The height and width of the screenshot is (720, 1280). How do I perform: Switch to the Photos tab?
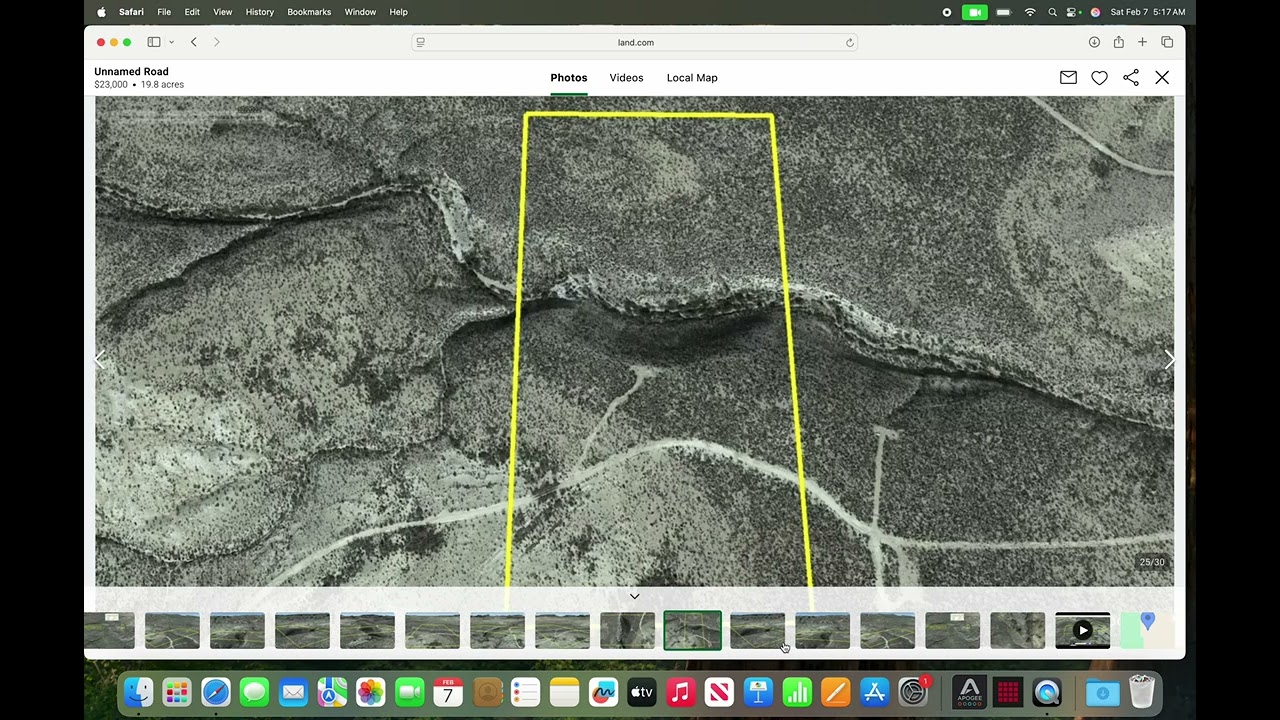tap(568, 78)
